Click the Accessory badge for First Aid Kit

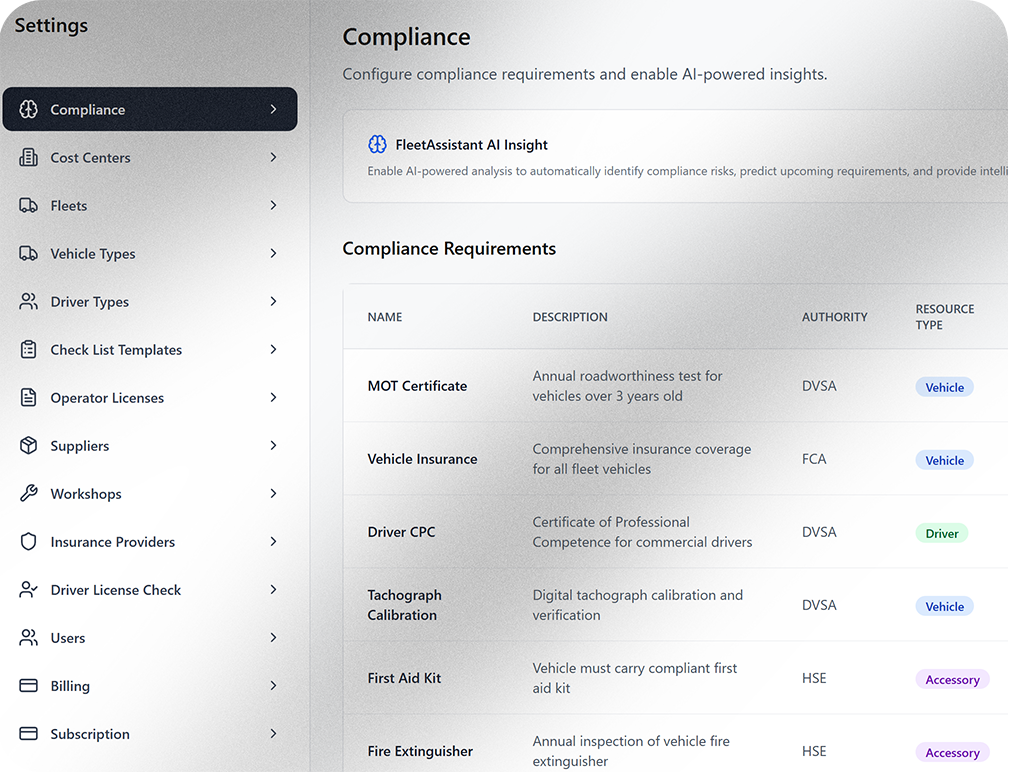951,680
